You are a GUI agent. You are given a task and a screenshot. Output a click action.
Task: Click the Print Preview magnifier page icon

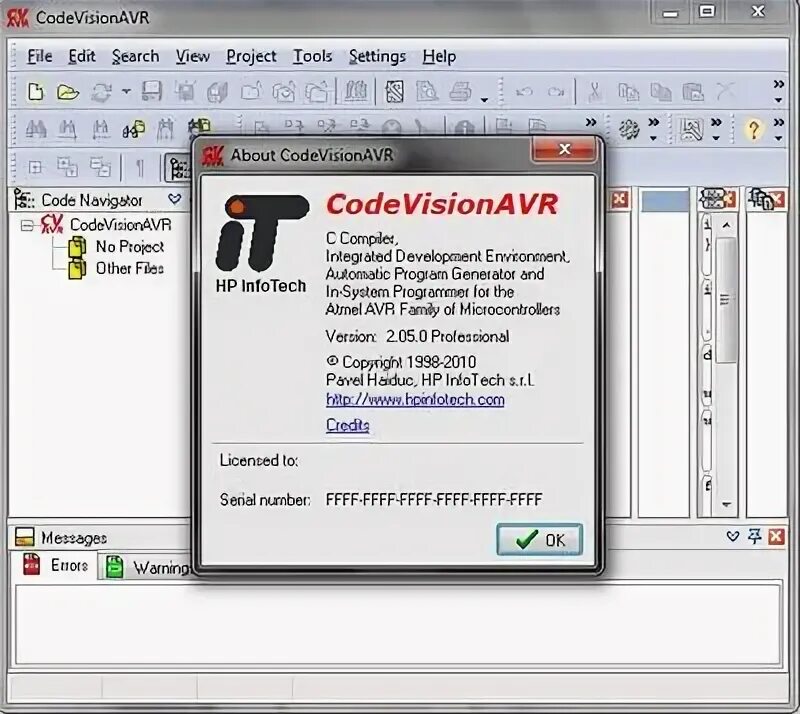coord(427,92)
